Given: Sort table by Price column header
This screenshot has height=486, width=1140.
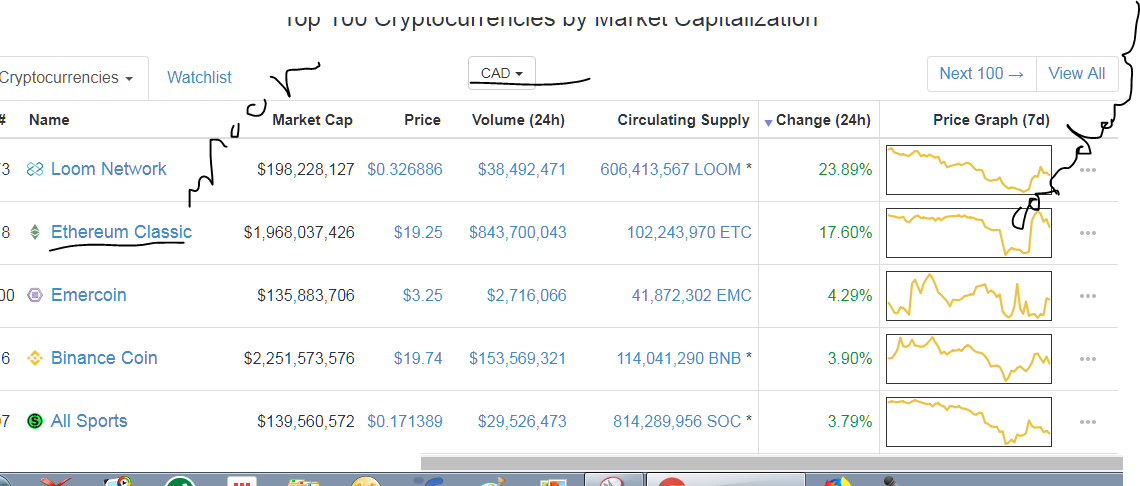Looking at the screenshot, I should tap(422, 120).
